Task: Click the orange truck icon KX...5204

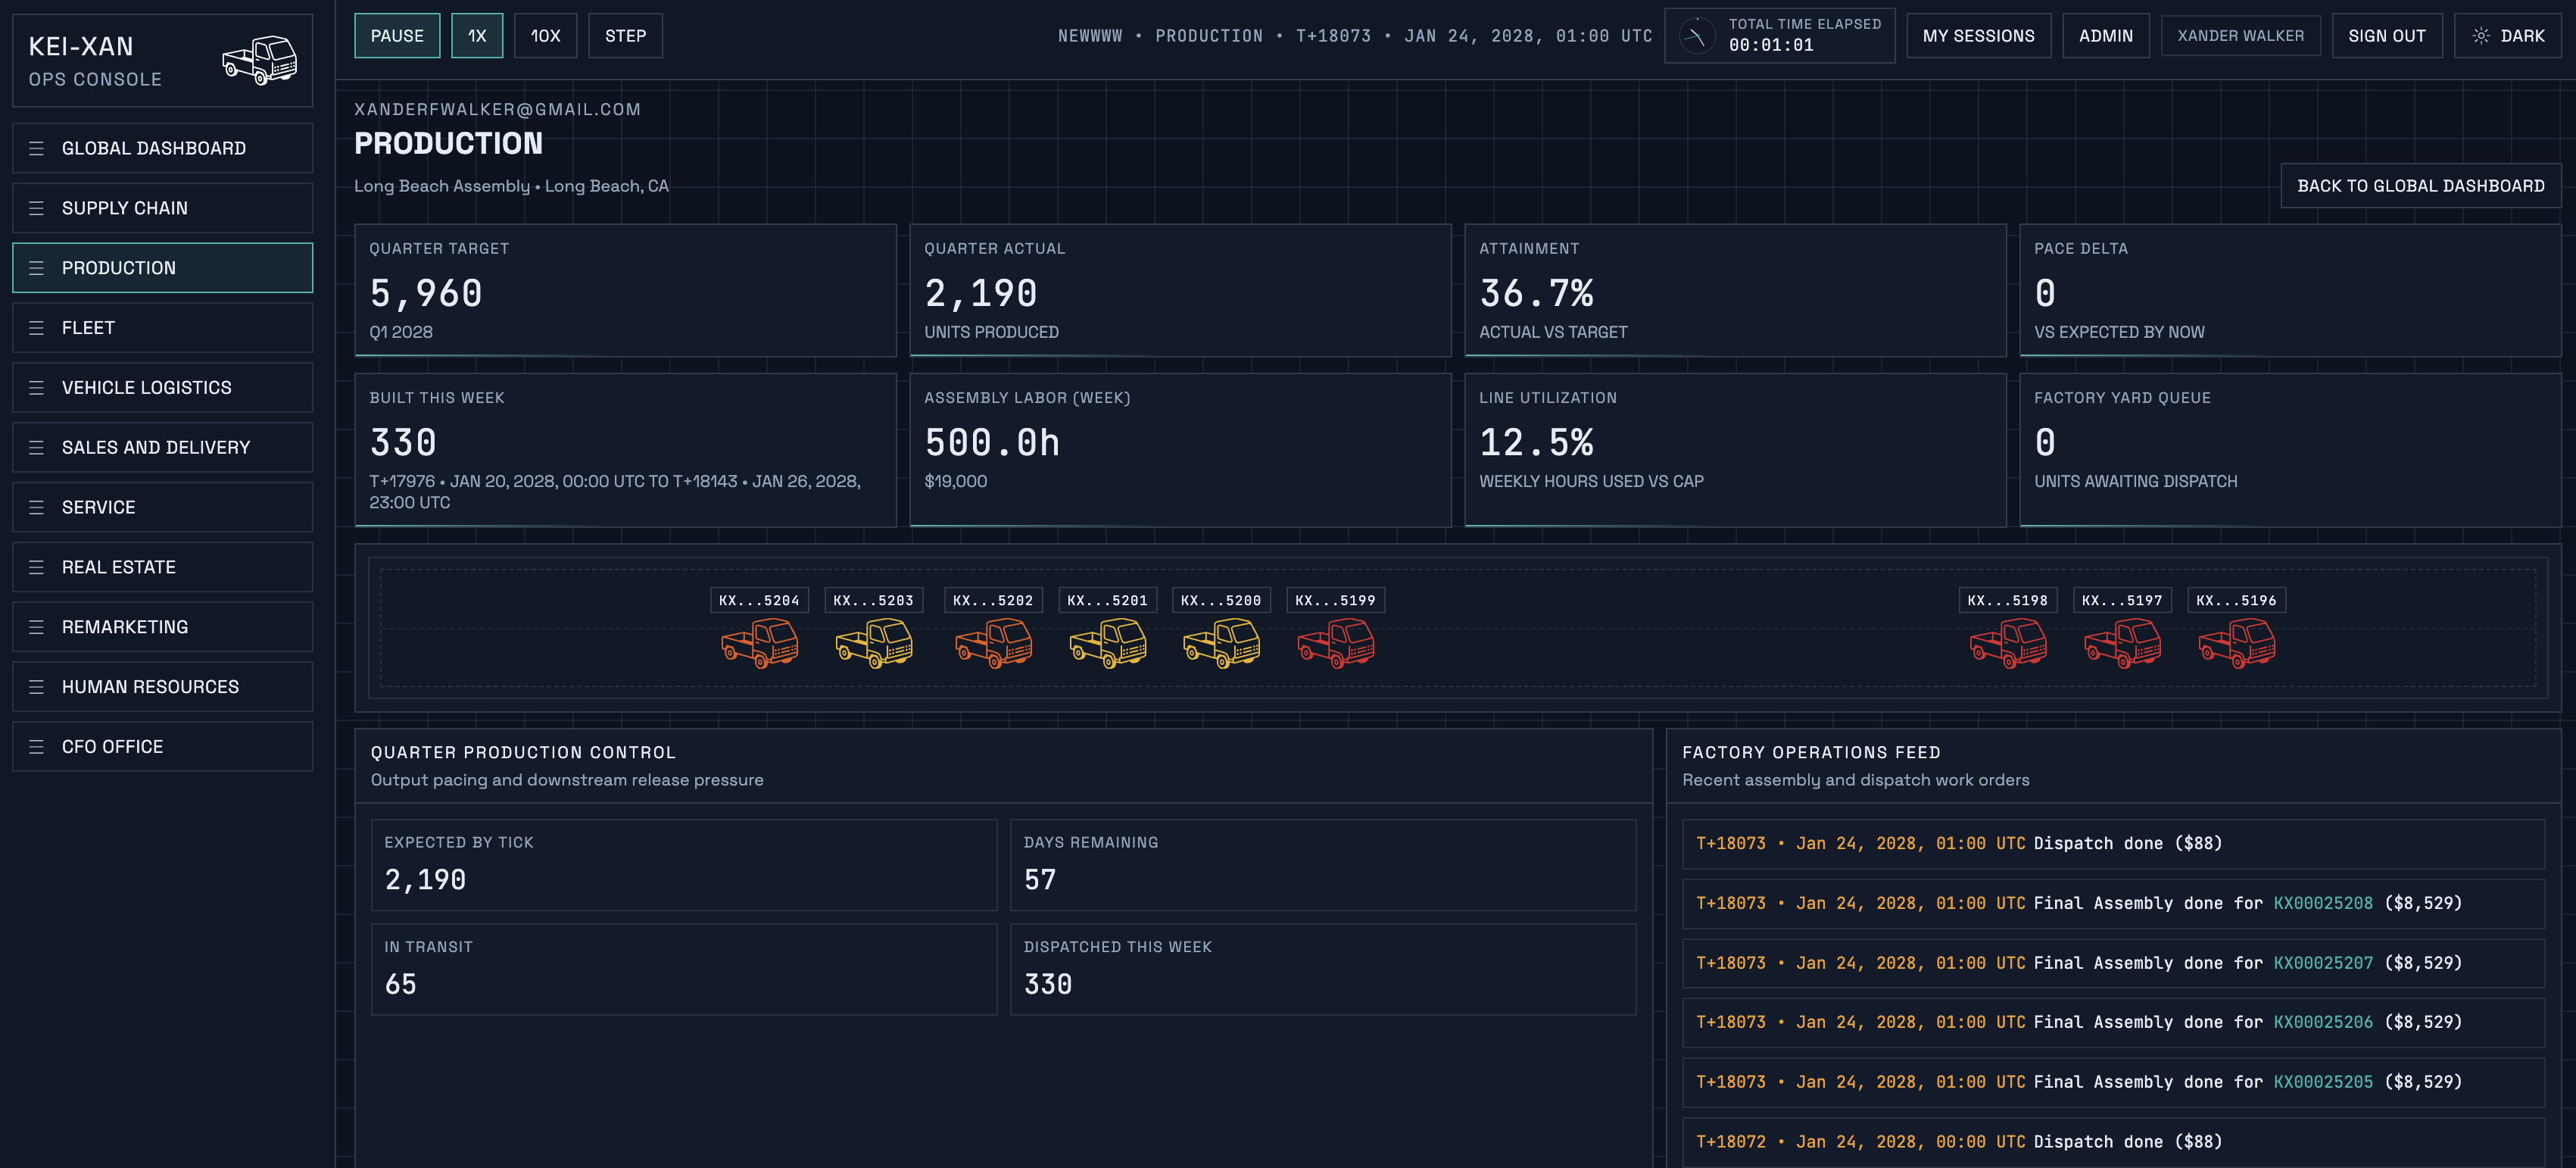Action: point(760,643)
